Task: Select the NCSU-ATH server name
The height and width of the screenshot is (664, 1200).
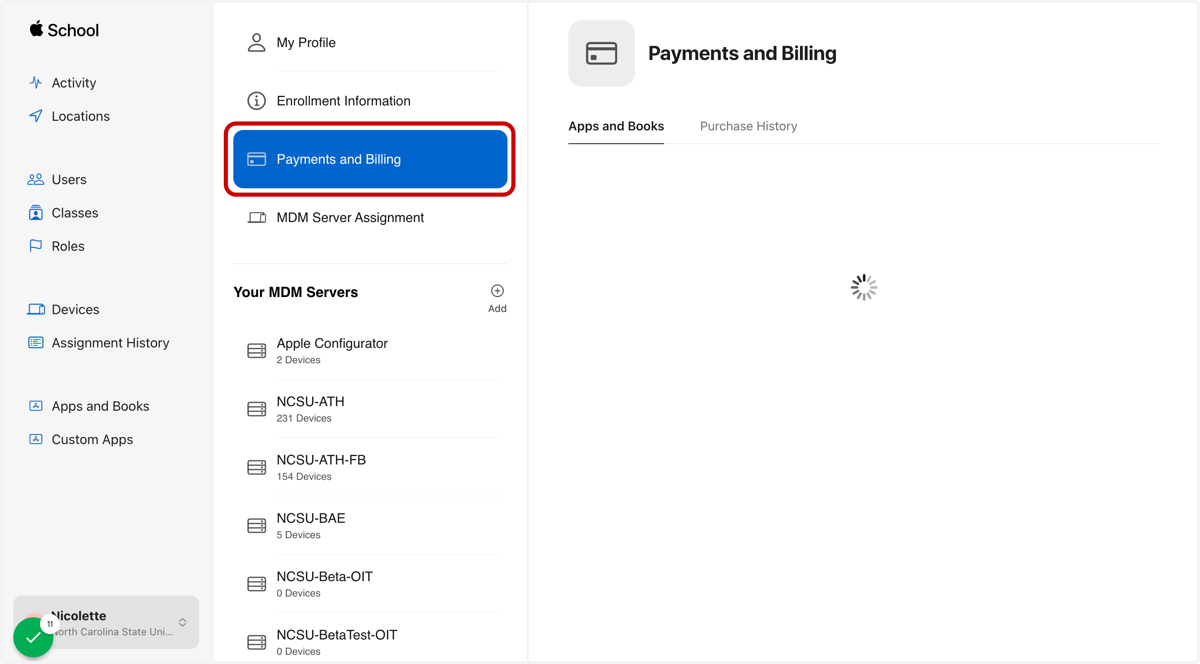Action: point(311,402)
